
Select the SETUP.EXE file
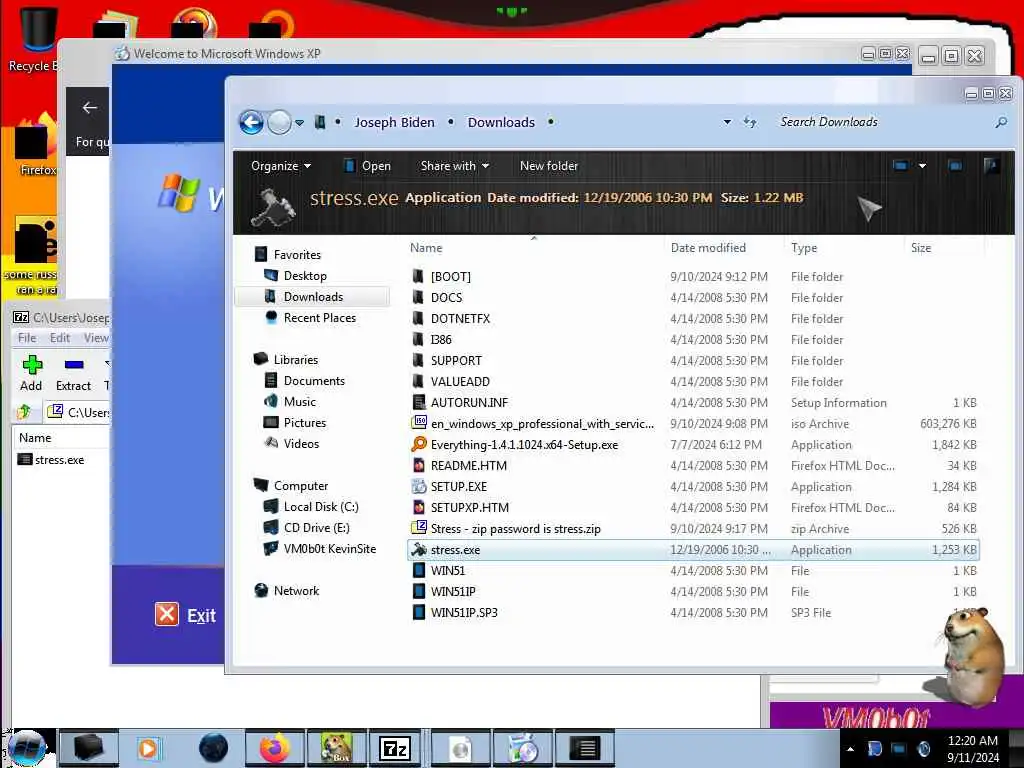[x=458, y=487]
